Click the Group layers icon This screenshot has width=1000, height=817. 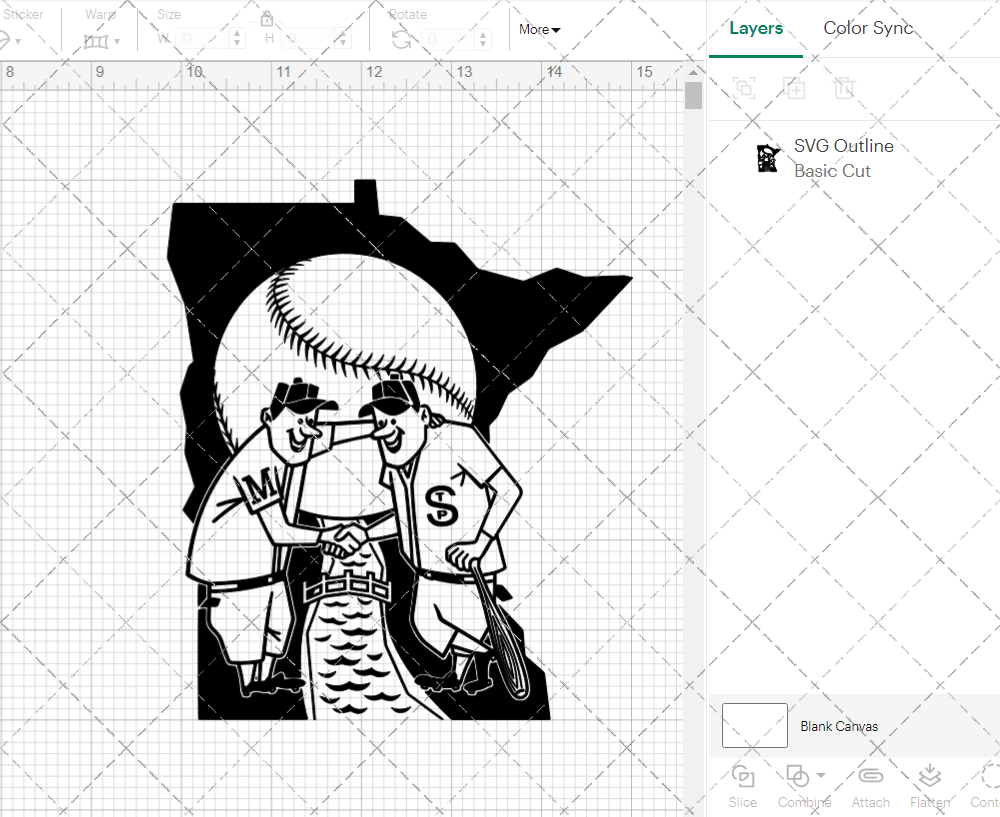click(744, 87)
